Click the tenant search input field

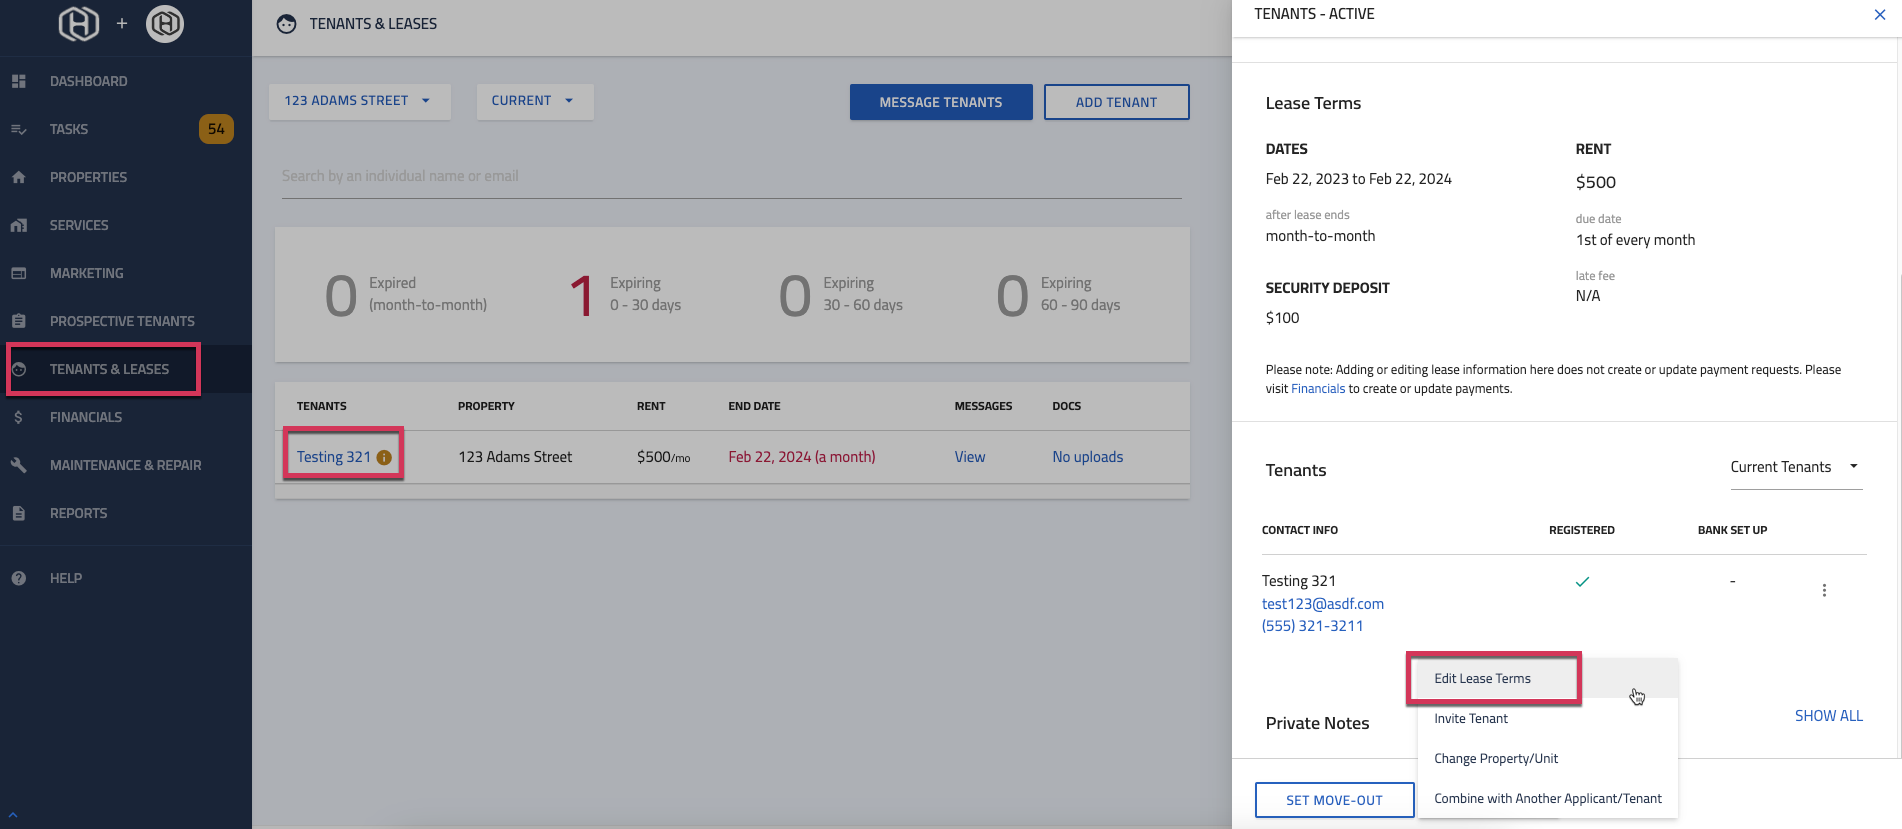click(x=730, y=176)
